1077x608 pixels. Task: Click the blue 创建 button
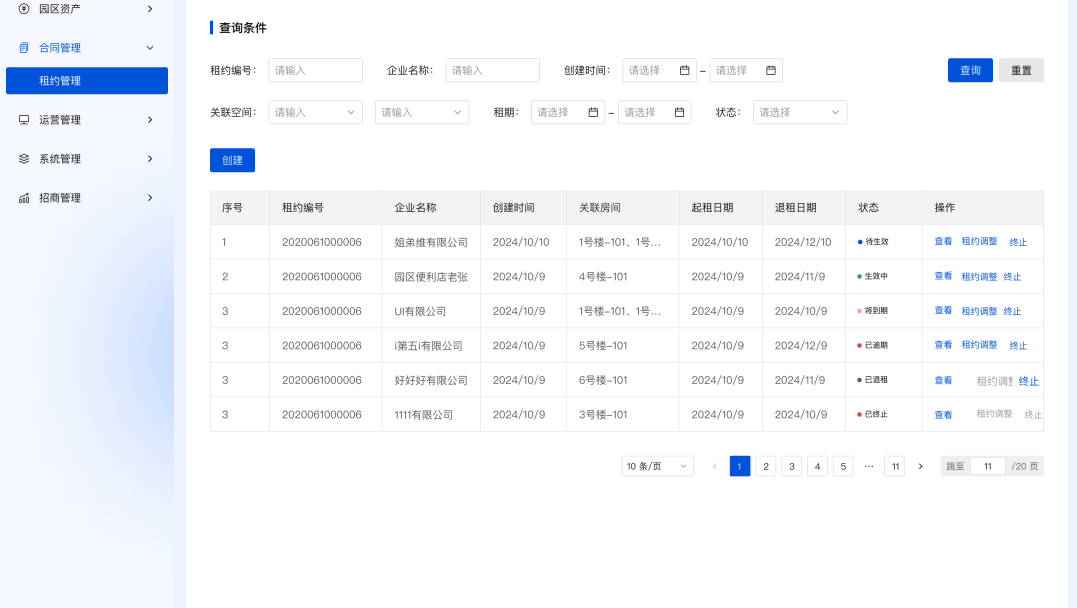click(232, 160)
